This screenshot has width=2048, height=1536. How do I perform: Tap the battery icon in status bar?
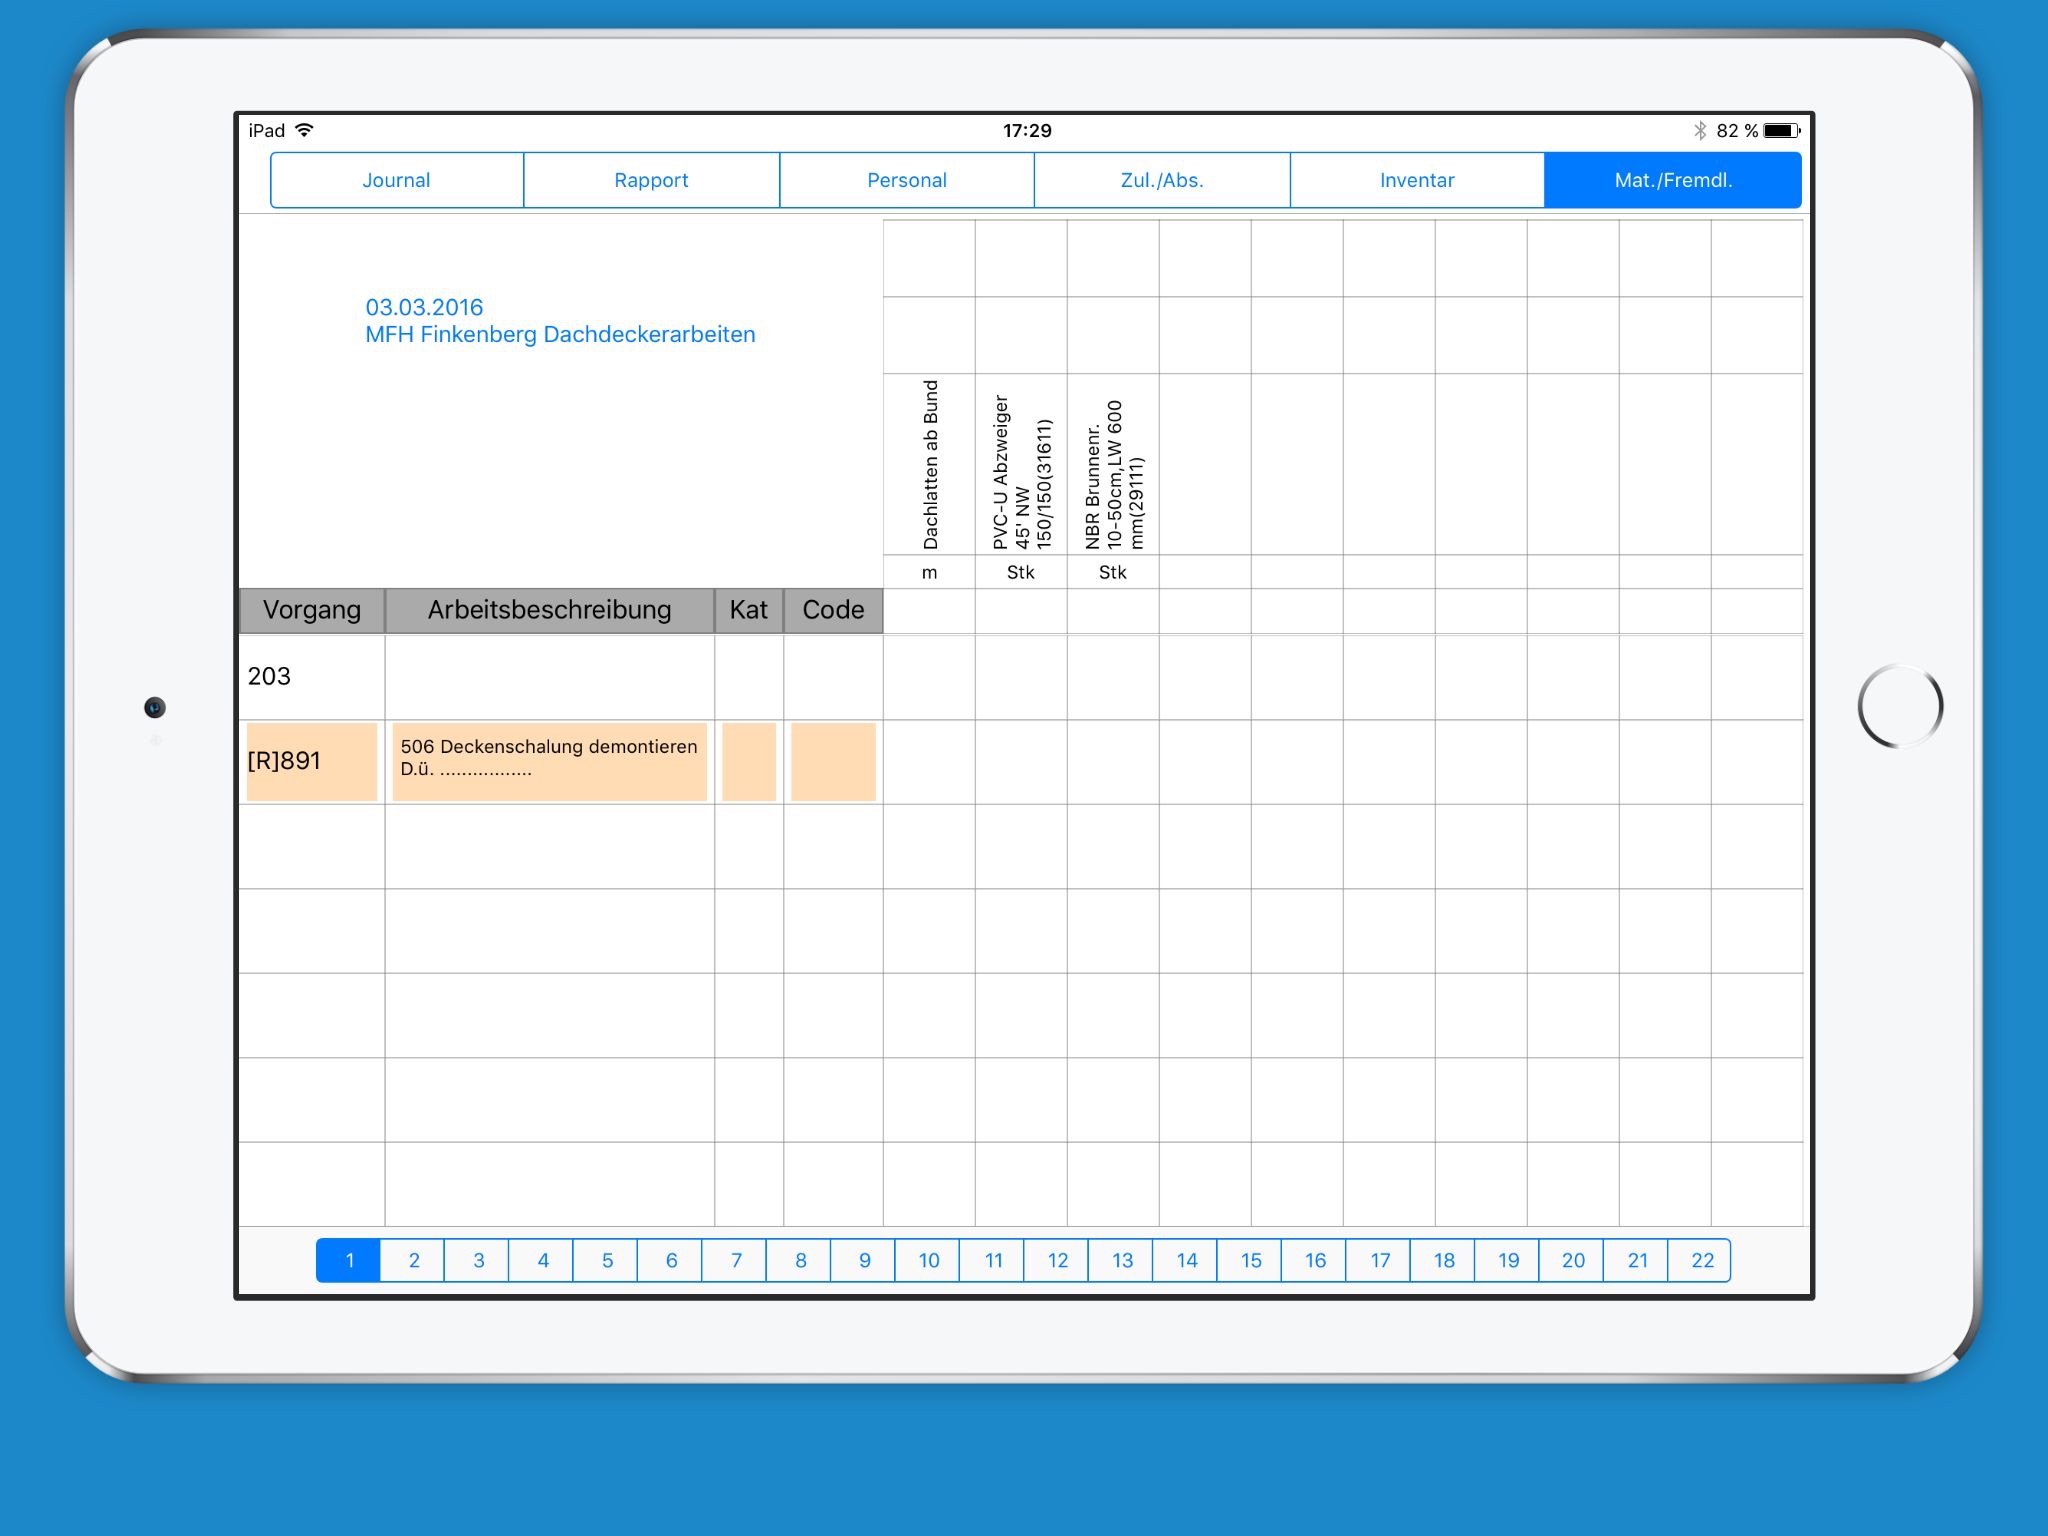[1780, 131]
